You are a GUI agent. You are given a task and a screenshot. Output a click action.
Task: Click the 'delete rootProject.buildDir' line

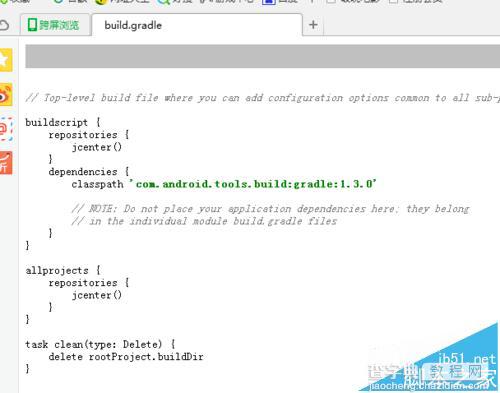[126, 357]
